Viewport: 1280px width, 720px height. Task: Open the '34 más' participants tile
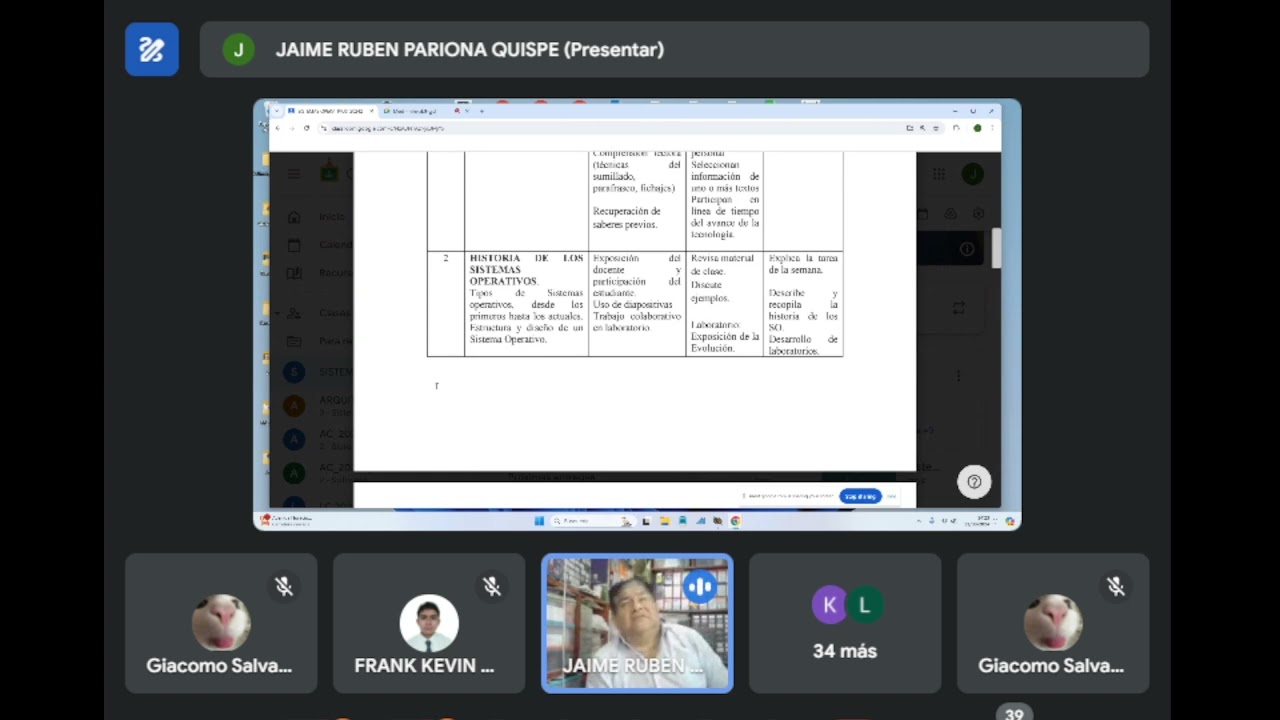point(845,623)
